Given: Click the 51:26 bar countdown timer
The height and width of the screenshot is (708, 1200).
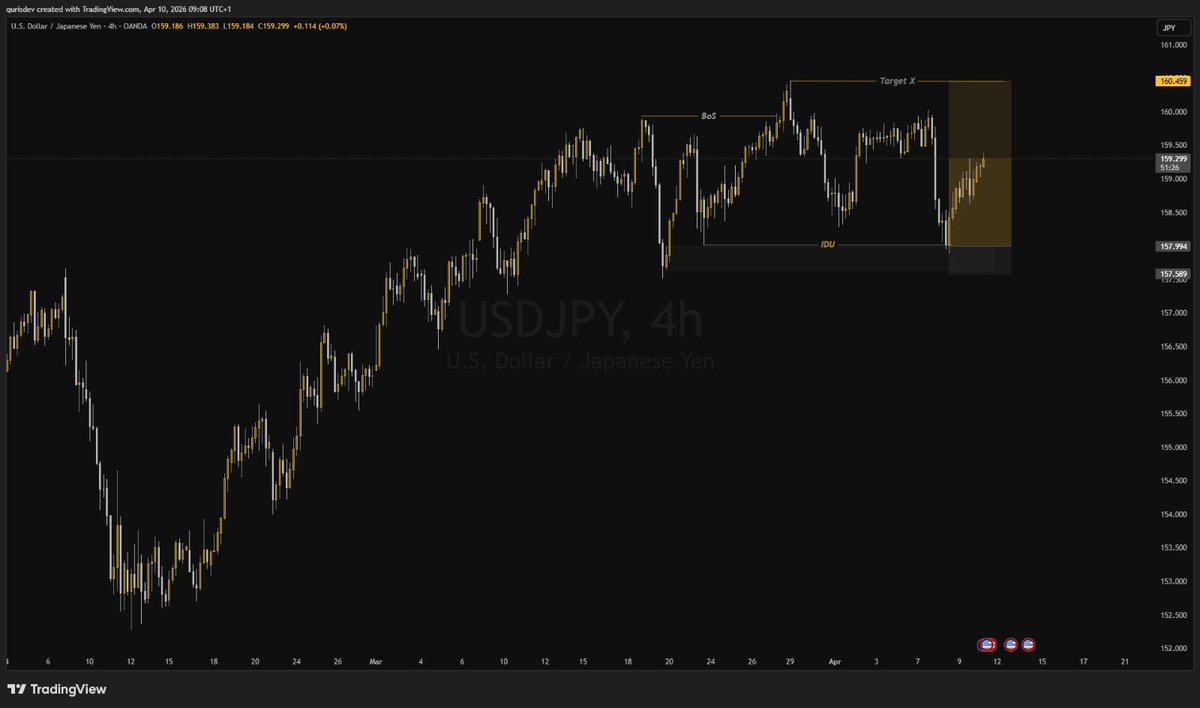Looking at the screenshot, I should tap(1169, 168).
